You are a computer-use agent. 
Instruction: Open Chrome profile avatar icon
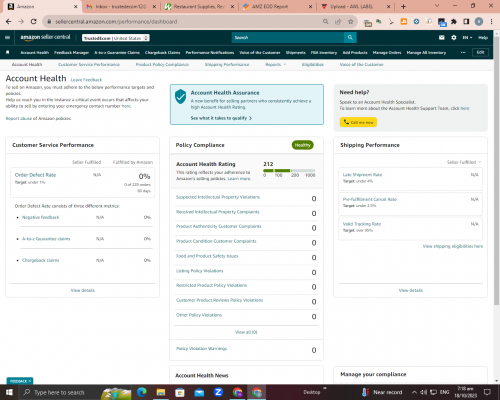[479, 22]
